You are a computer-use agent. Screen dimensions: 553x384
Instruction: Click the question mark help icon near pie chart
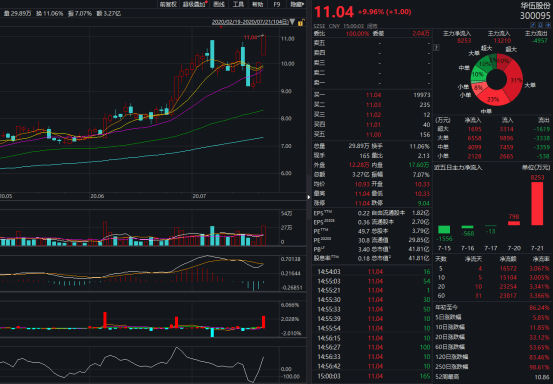(x=436, y=48)
